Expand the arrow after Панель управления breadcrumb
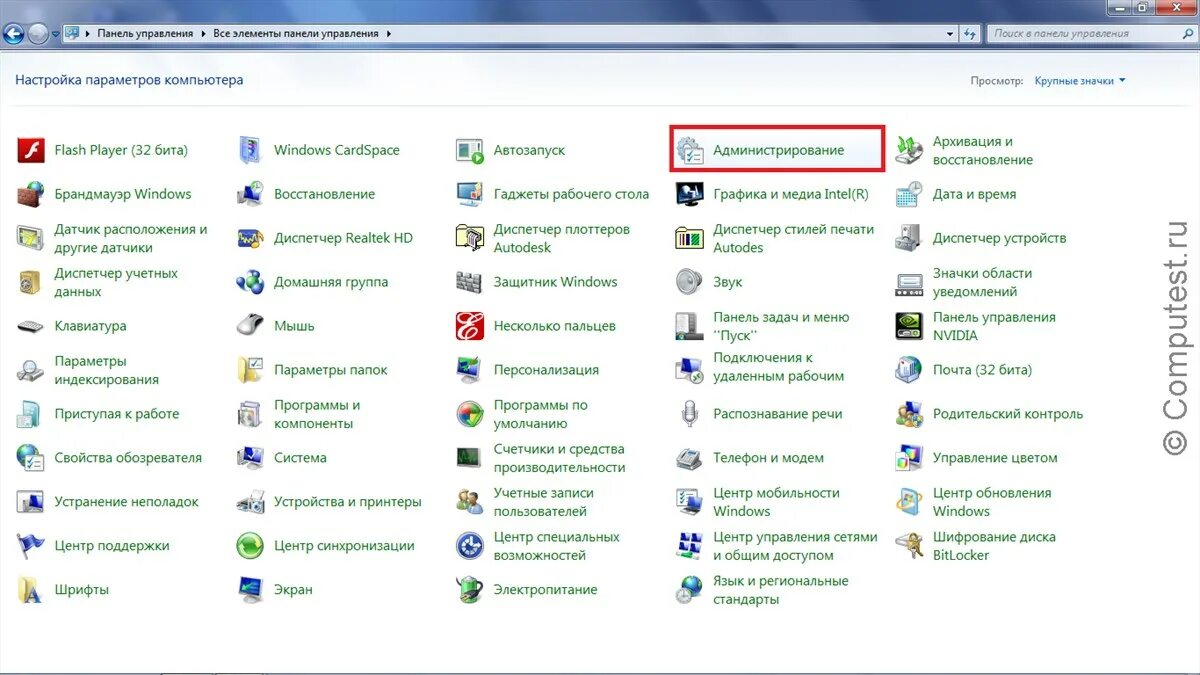Viewport: 1200px width, 675px height. (x=204, y=33)
